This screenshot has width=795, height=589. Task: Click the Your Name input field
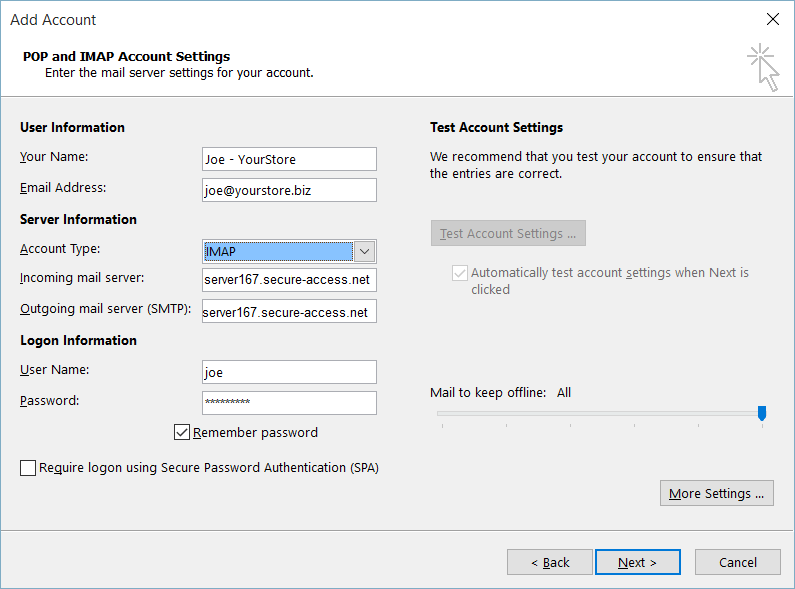click(x=289, y=159)
